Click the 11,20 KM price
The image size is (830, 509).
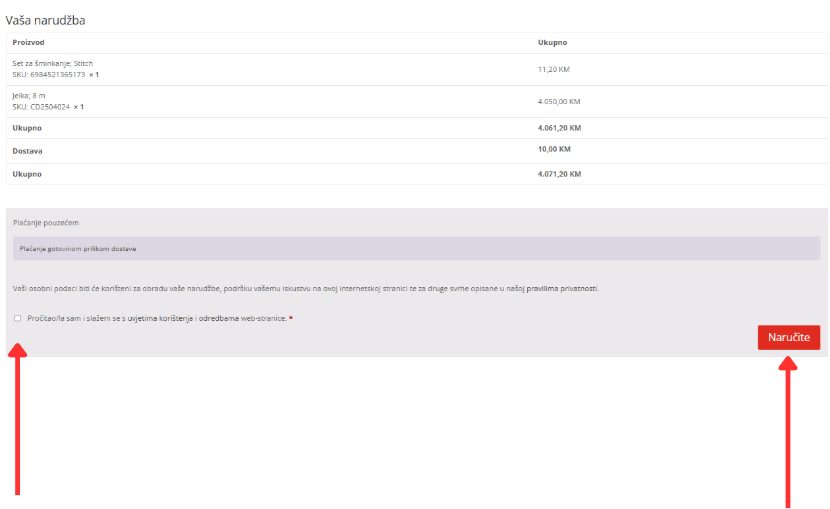coord(553,69)
